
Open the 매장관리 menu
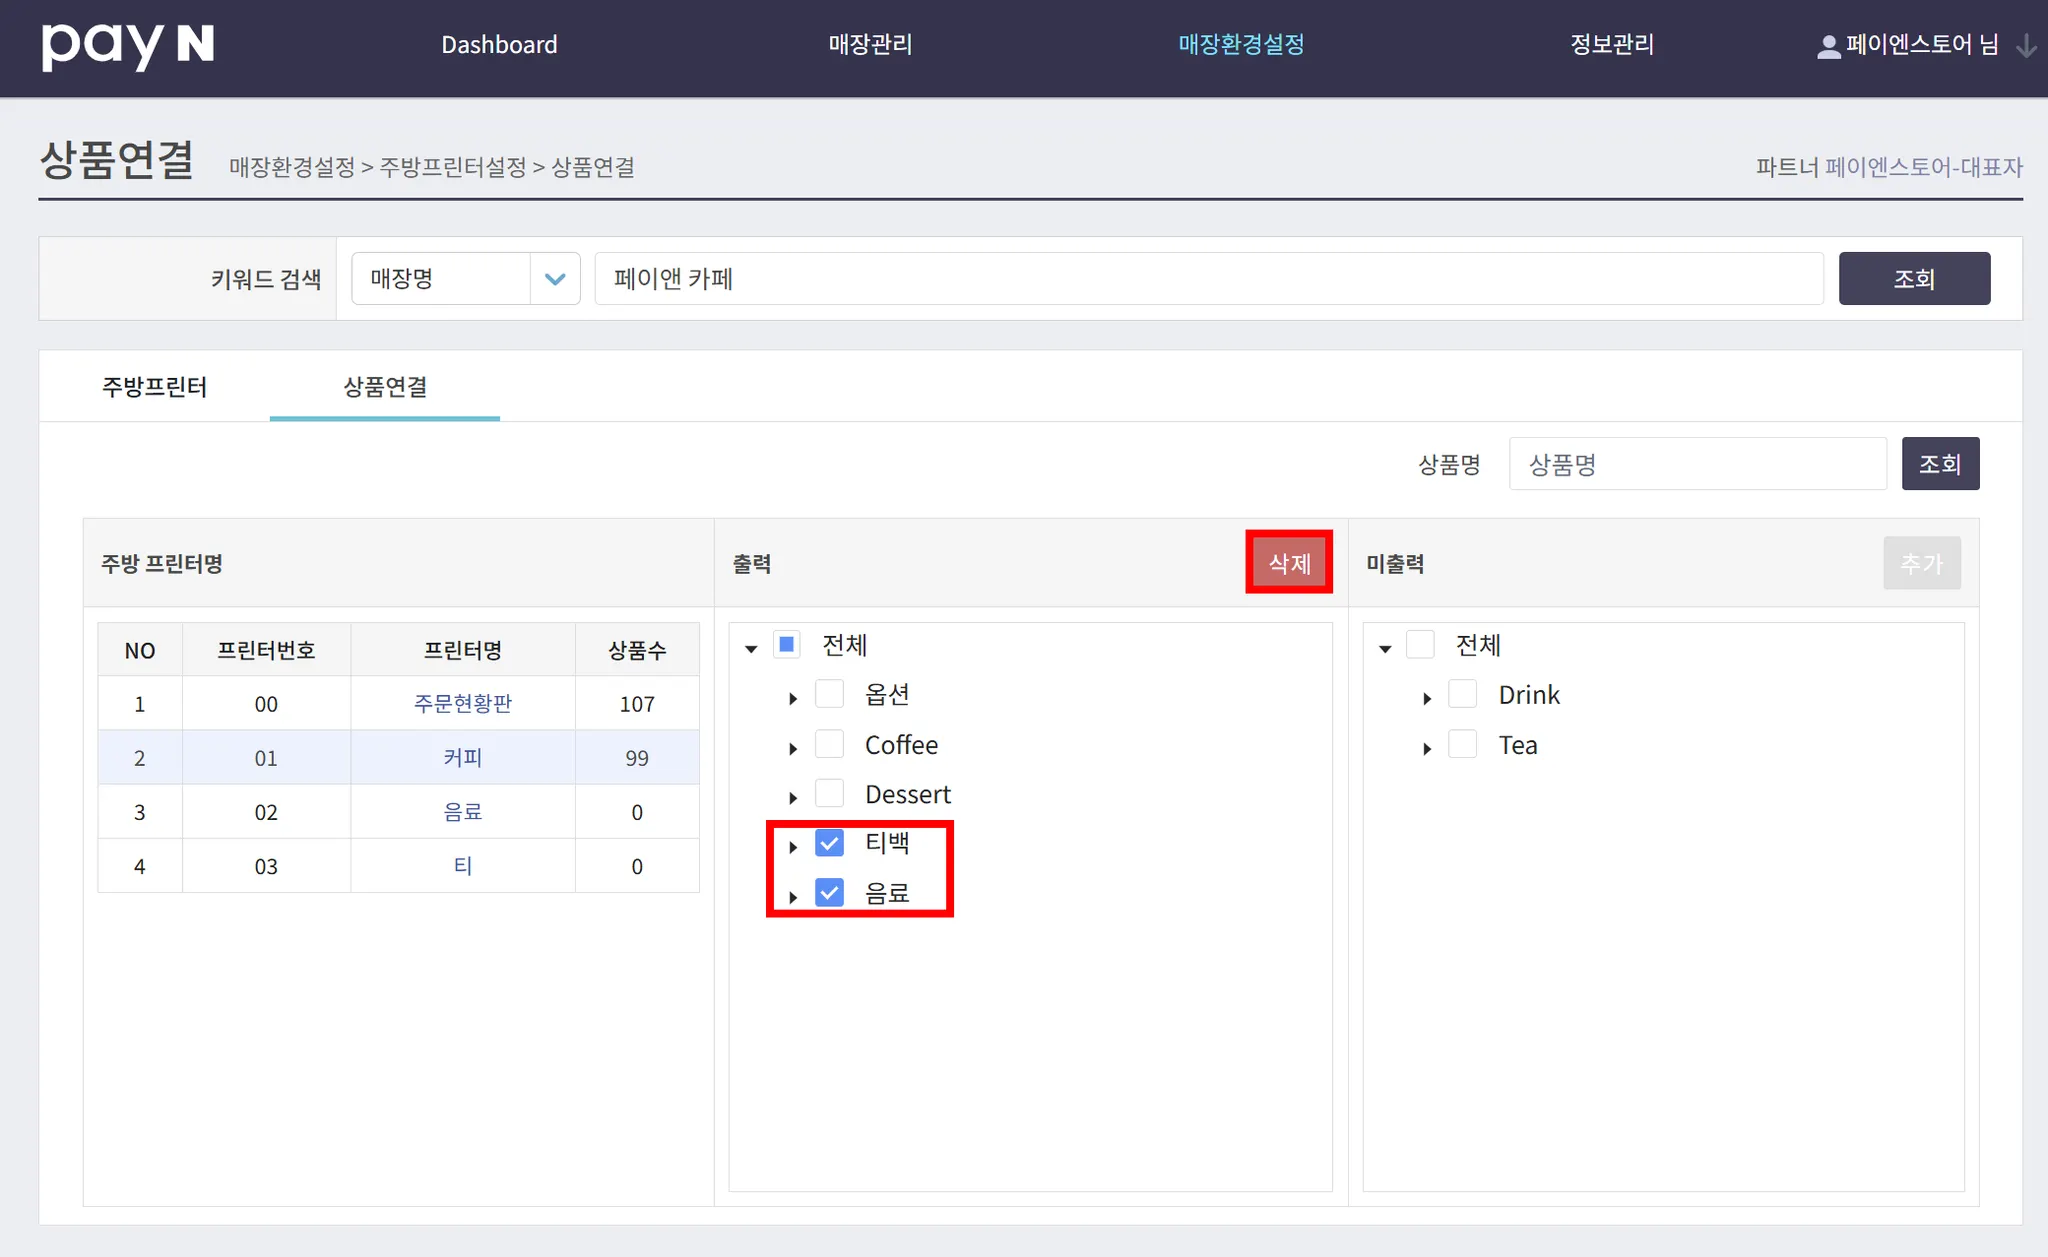(x=870, y=45)
